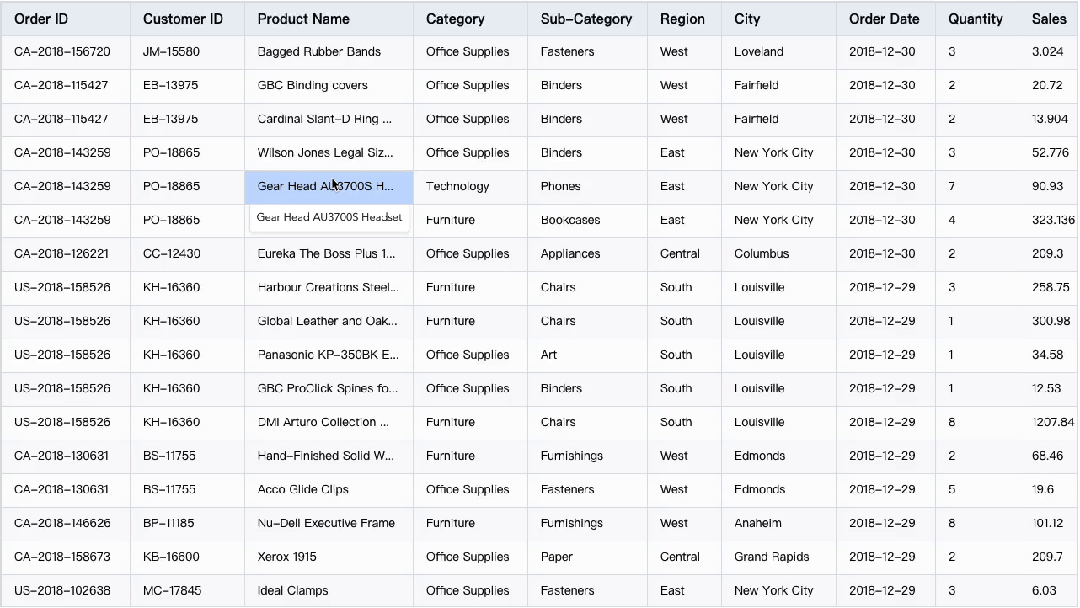
Task: Select the Xerox 1915 product cell
Action: 287,557
